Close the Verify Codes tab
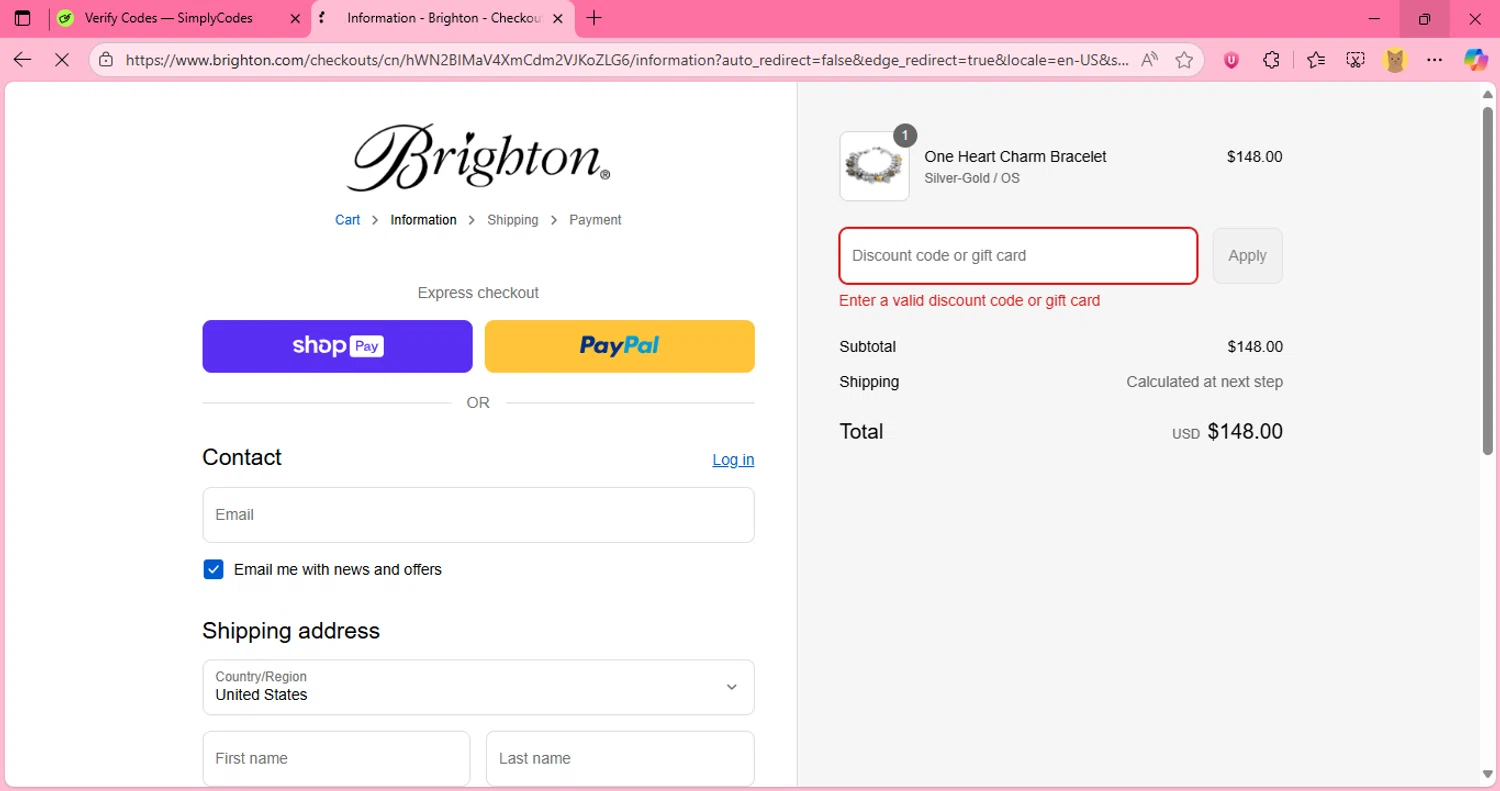 (x=295, y=18)
